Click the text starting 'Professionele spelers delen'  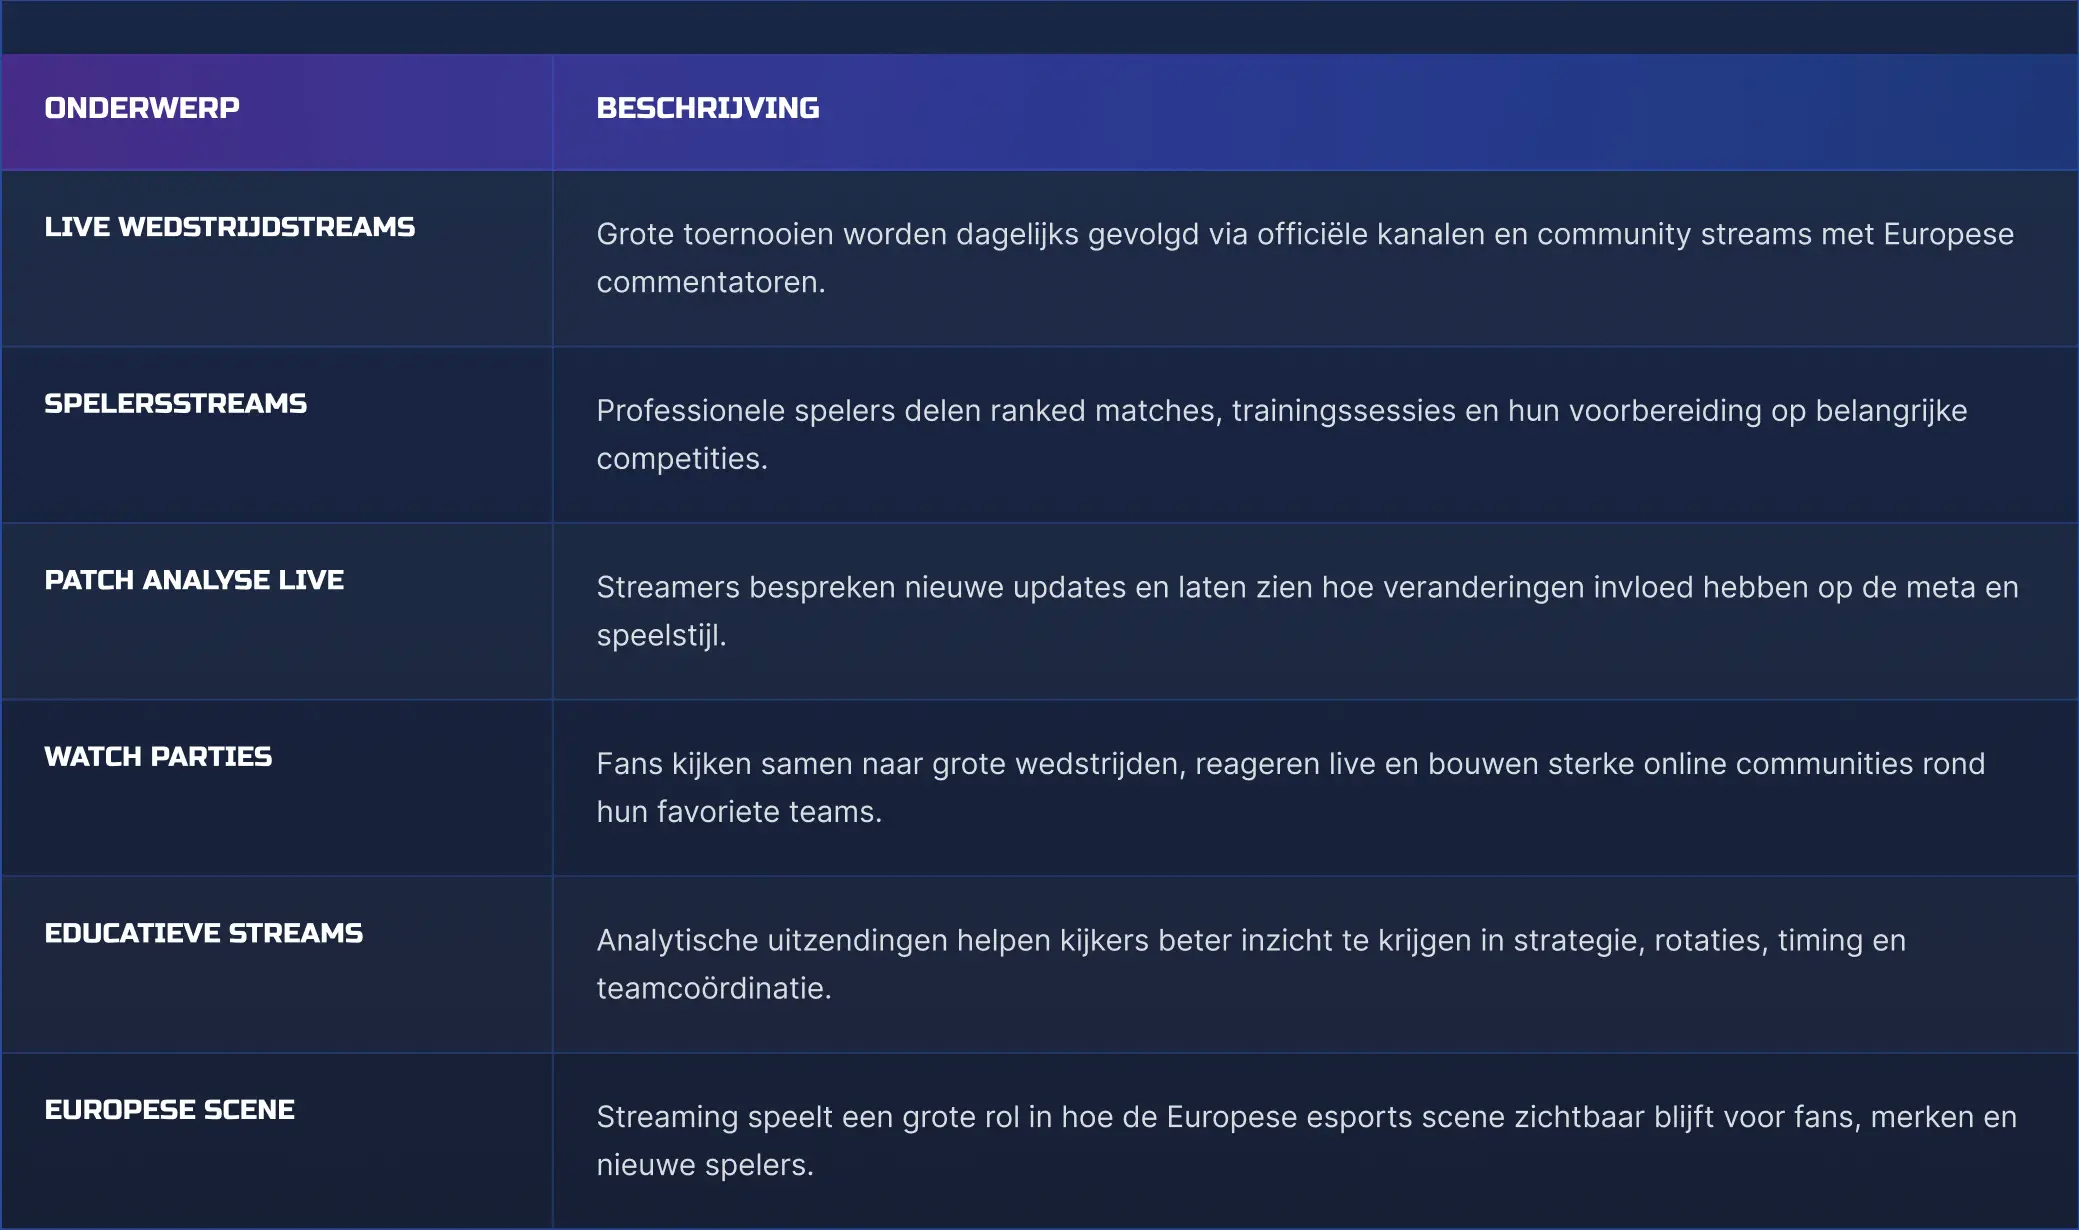(1281, 411)
